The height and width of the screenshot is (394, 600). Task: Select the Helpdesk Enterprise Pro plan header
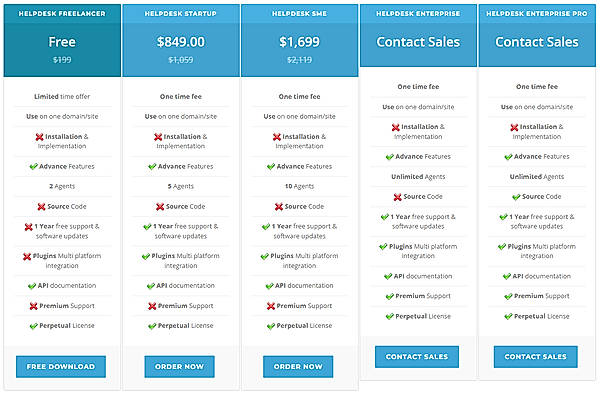tap(537, 13)
